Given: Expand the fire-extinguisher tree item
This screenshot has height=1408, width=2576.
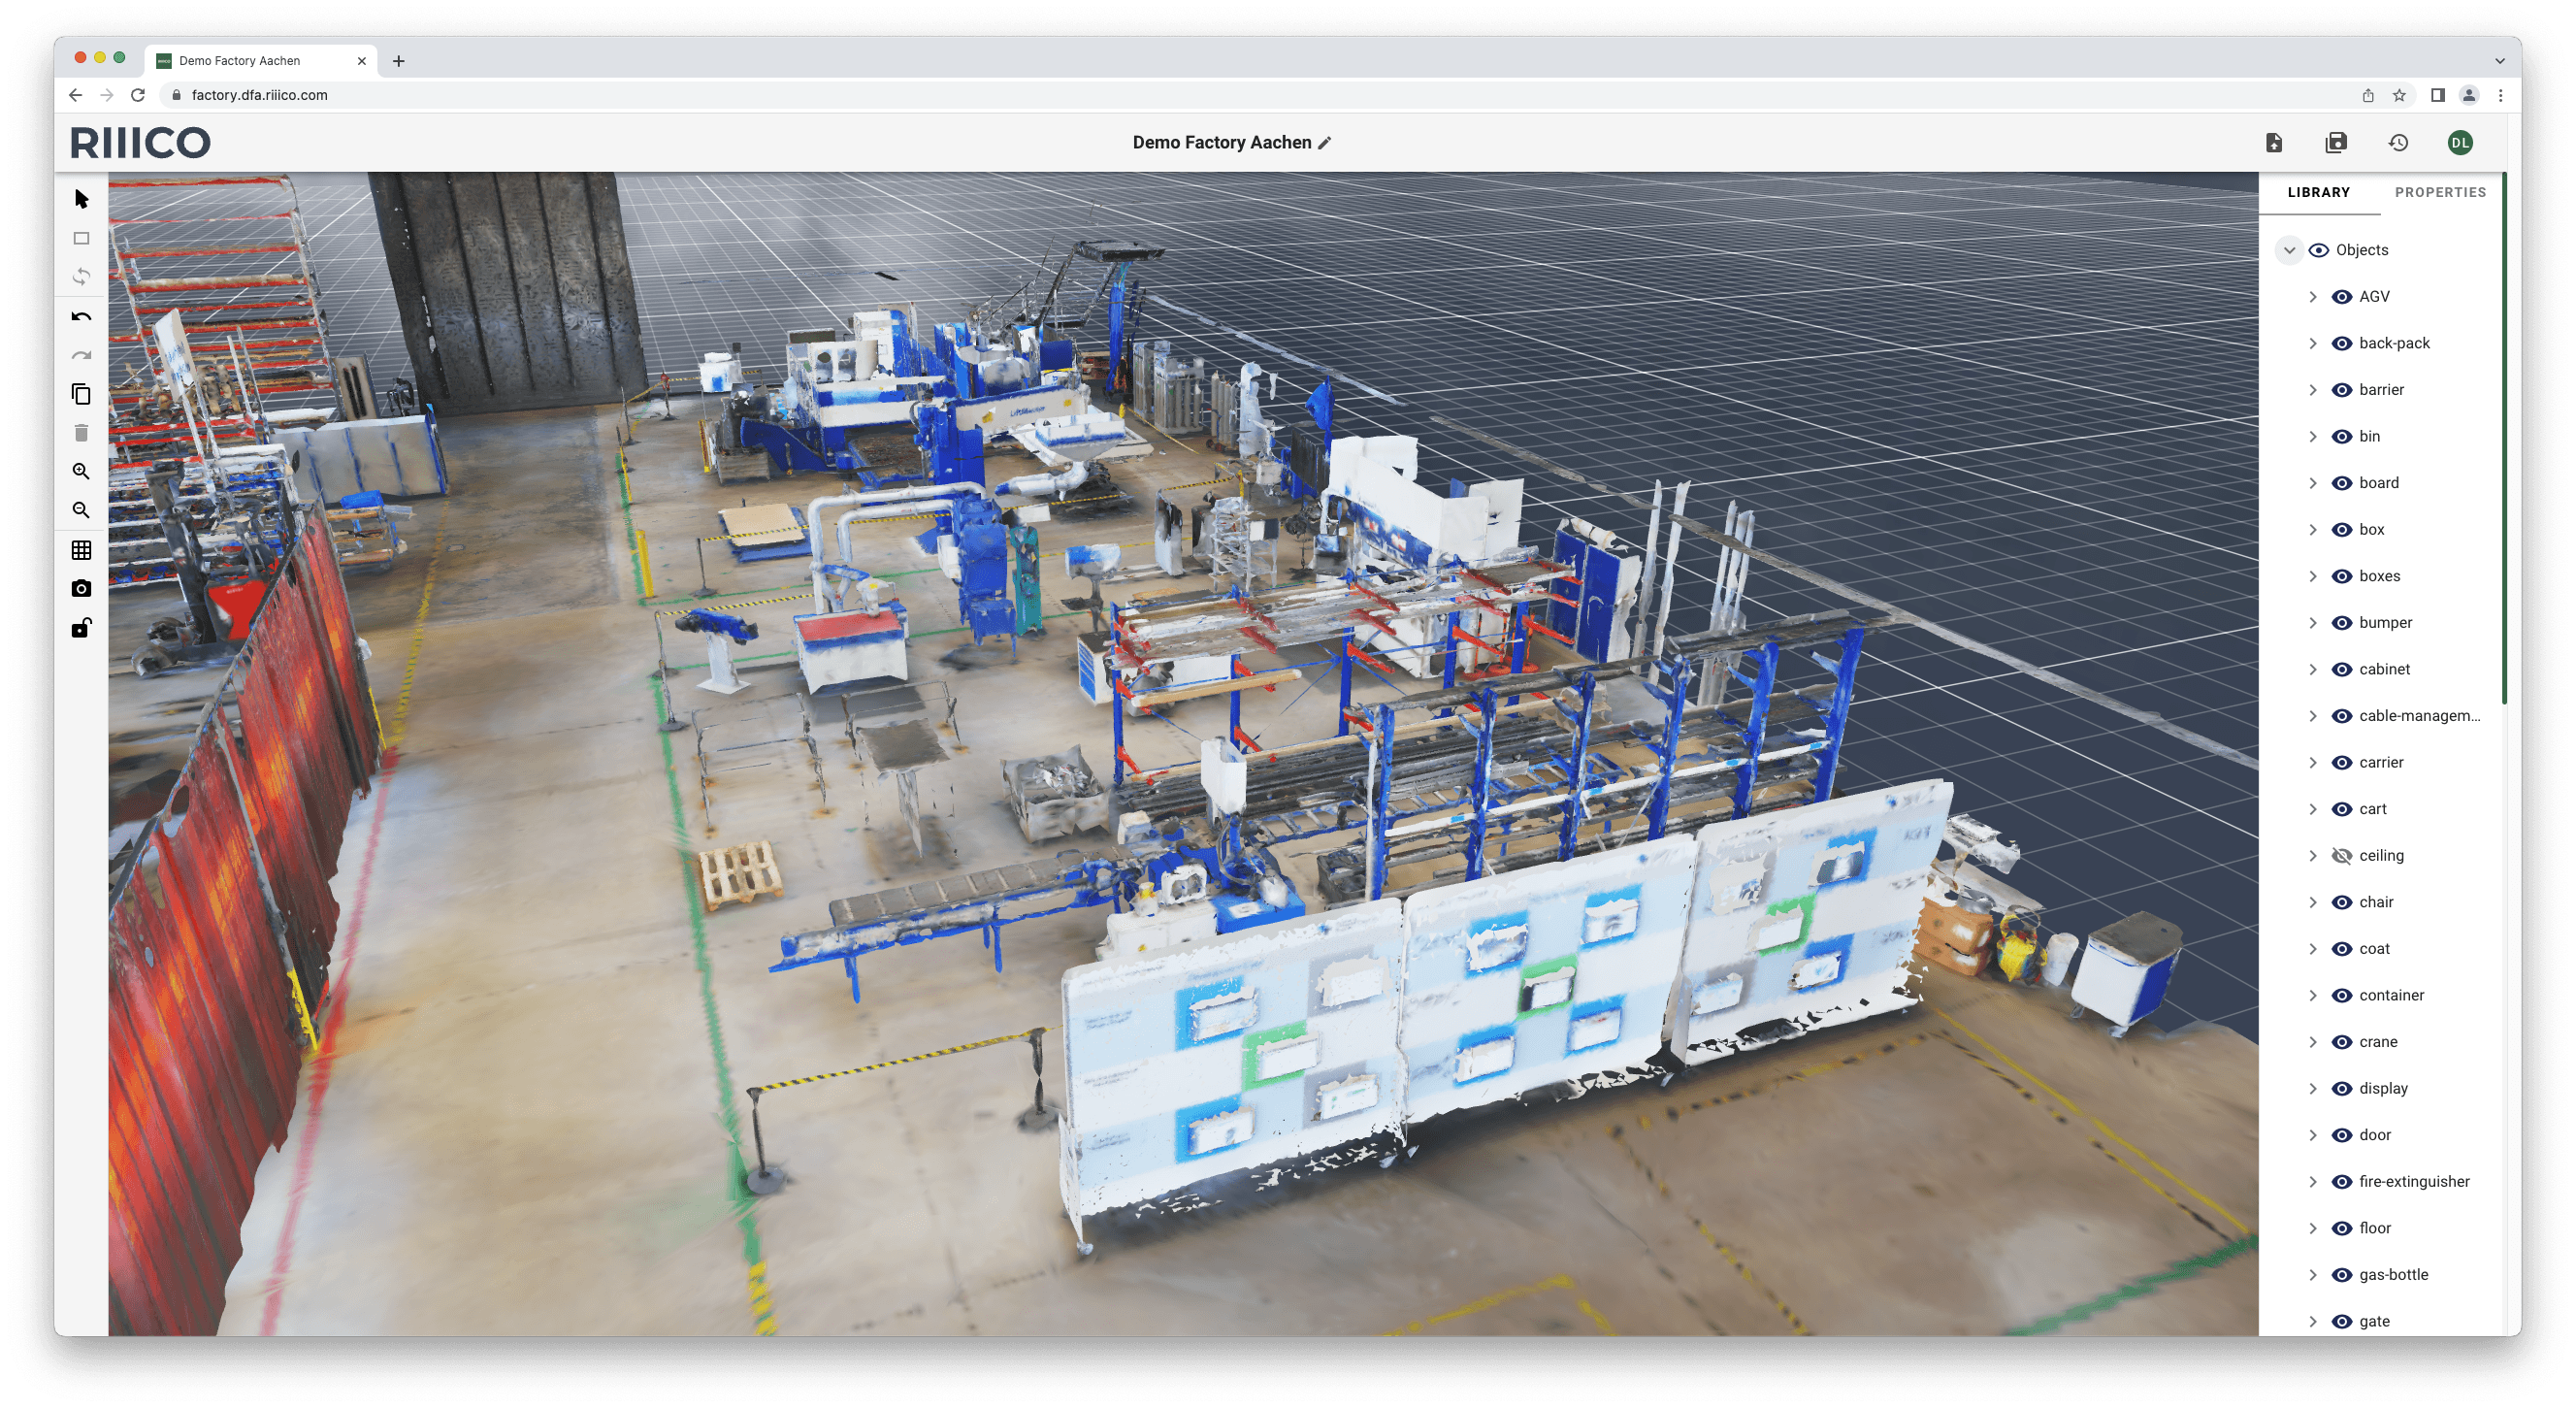Looking at the screenshot, I should (2313, 1182).
